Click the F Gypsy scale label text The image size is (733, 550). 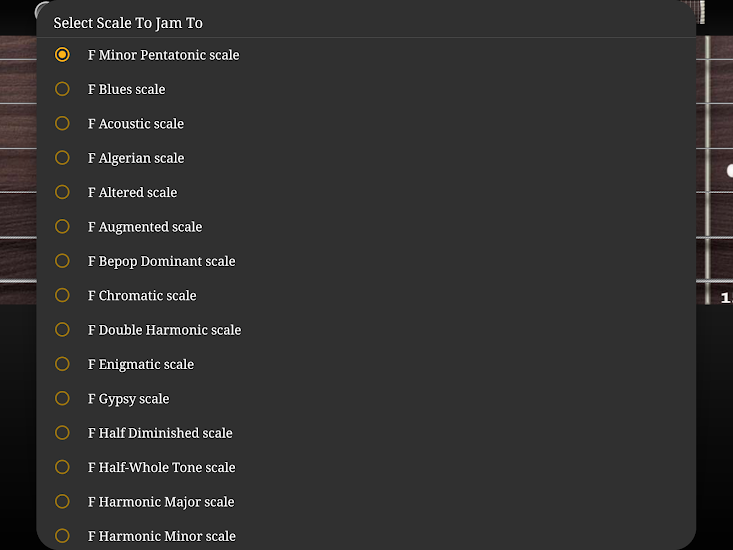(128, 399)
